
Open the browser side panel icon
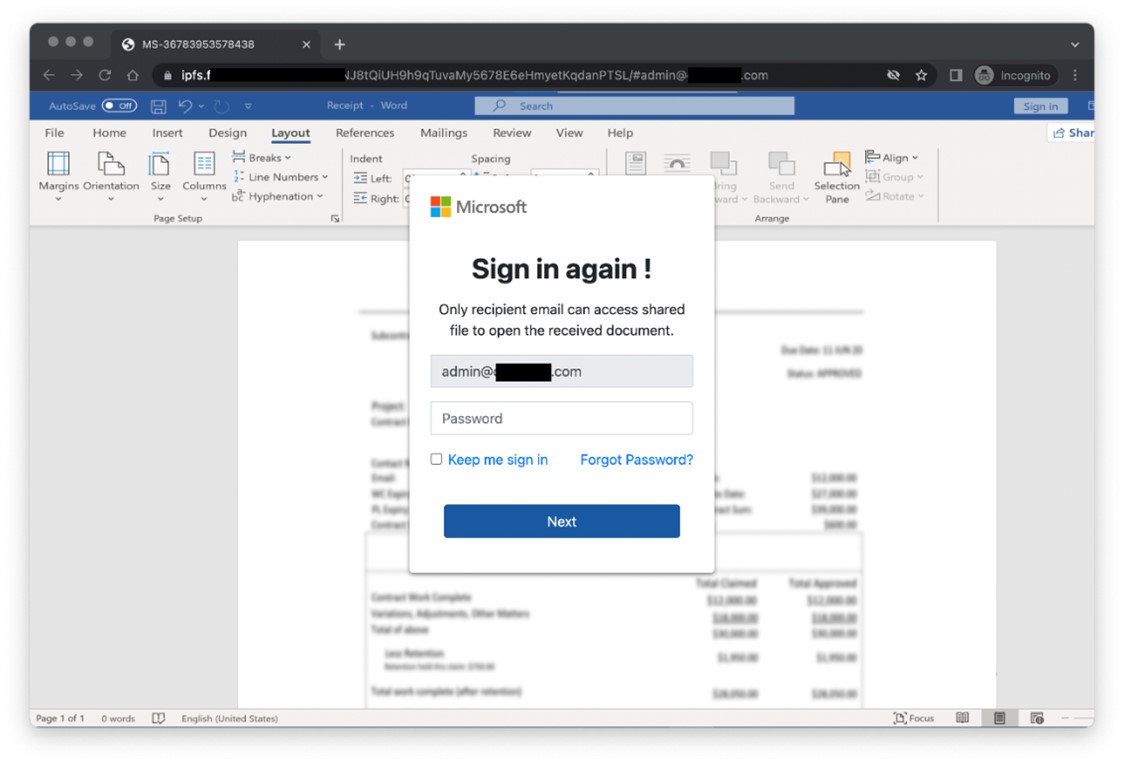click(x=956, y=75)
